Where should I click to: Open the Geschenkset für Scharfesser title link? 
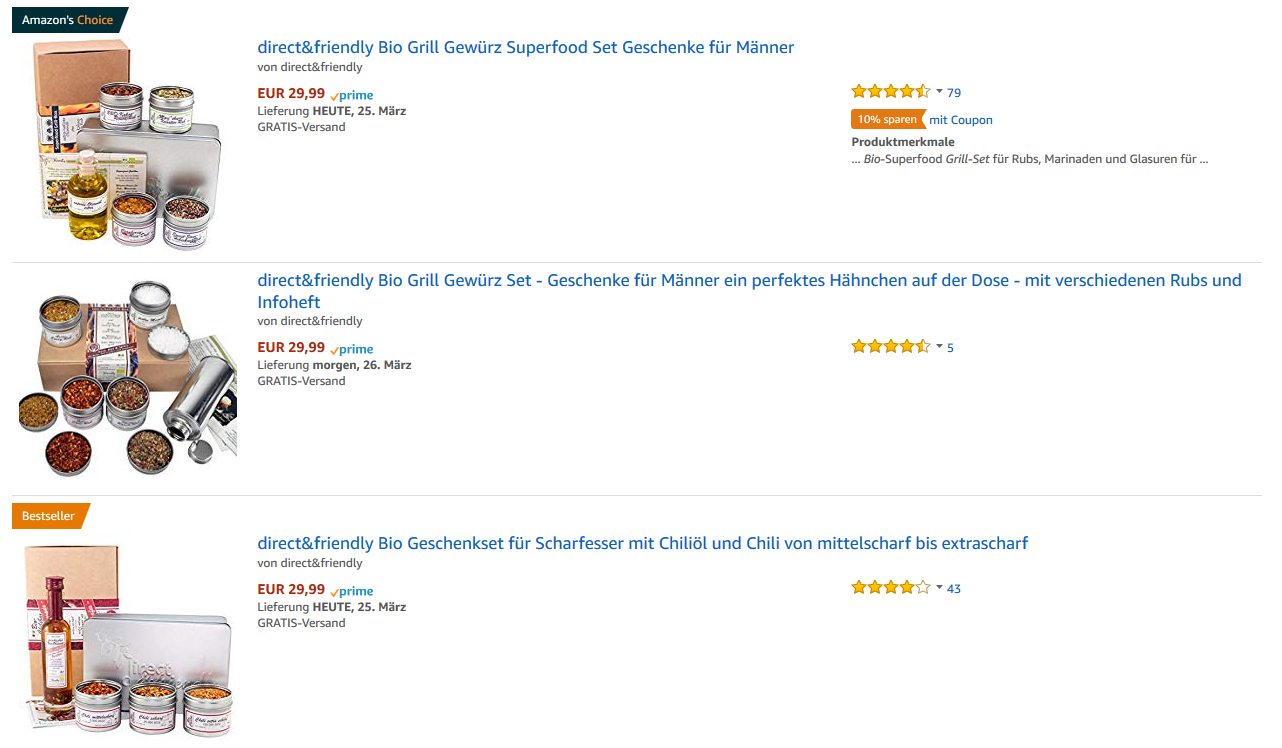(642, 543)
